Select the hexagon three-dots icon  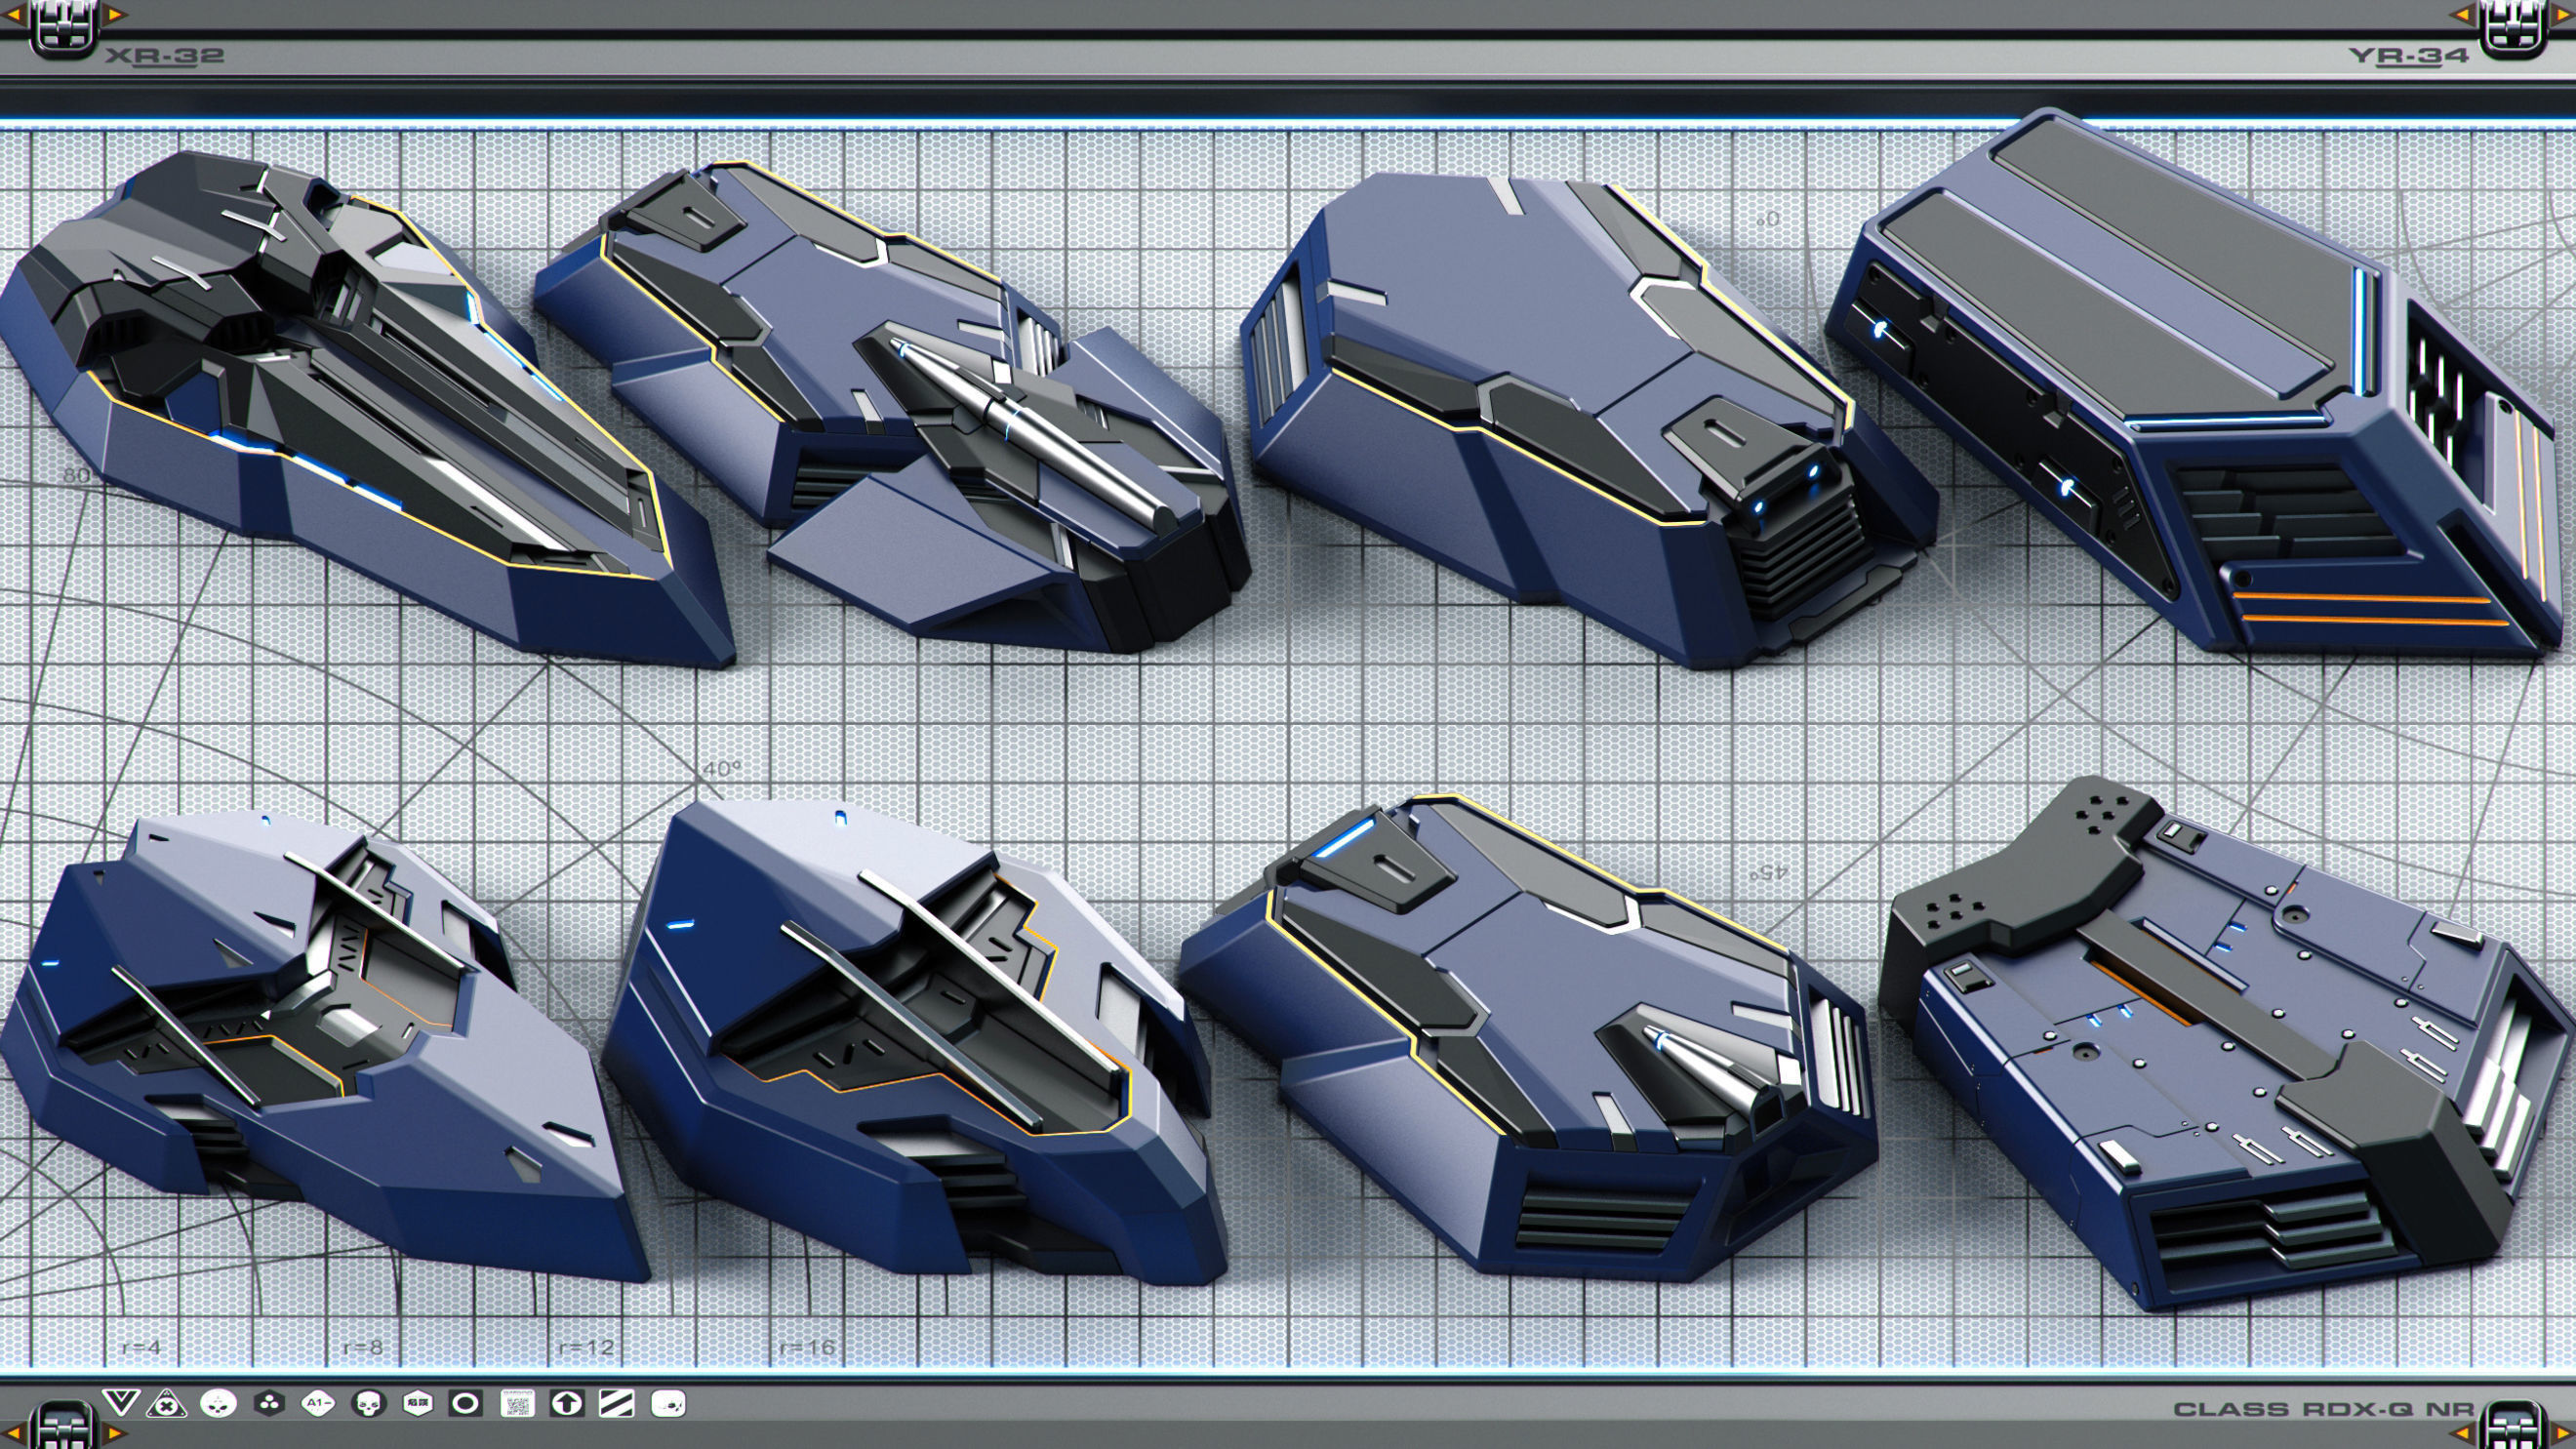pos(268,1404)
